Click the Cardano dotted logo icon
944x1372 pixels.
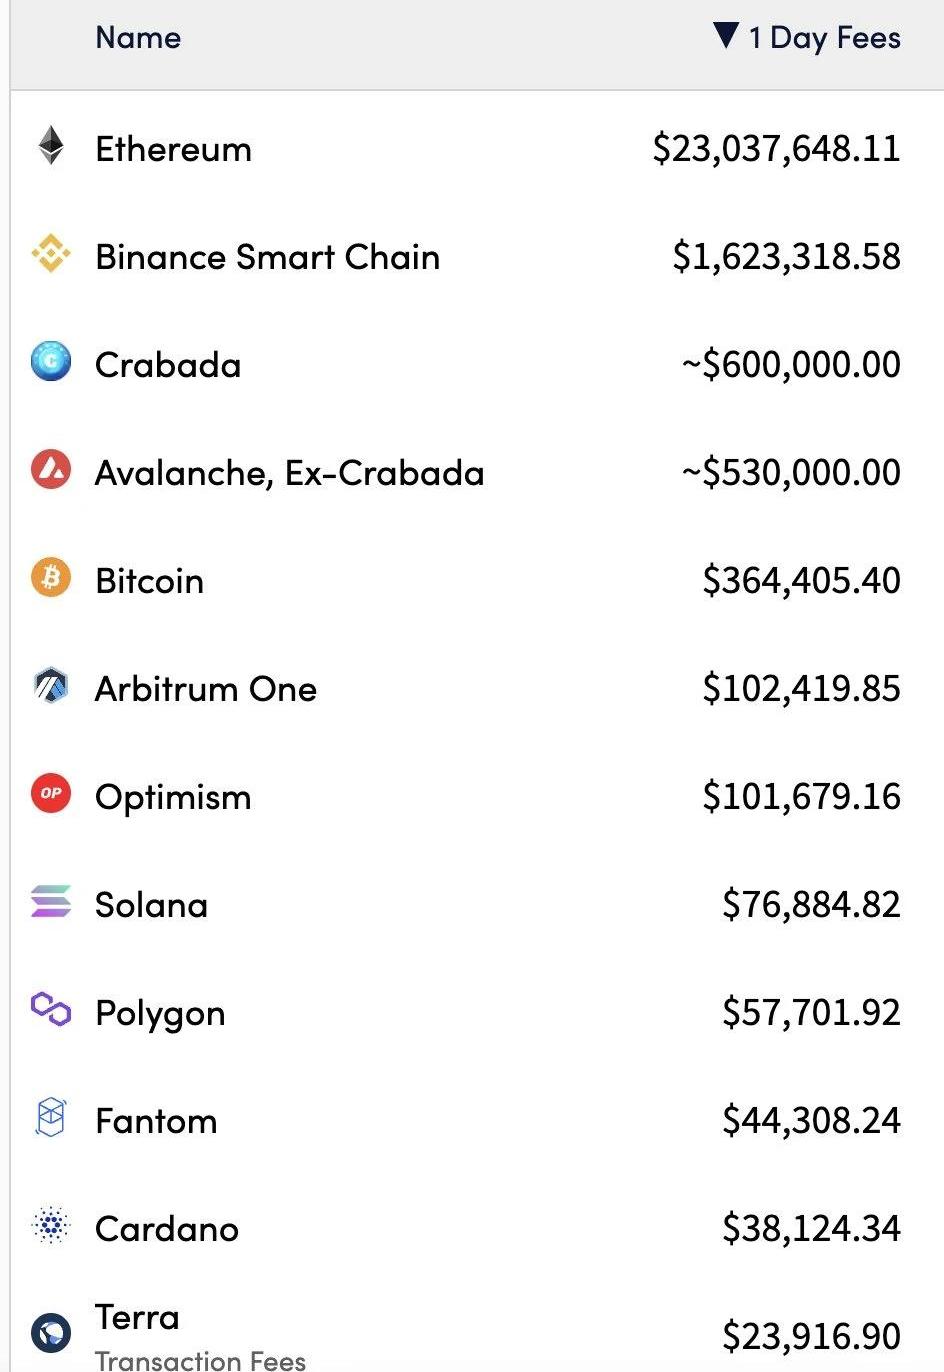point(51,1226)
